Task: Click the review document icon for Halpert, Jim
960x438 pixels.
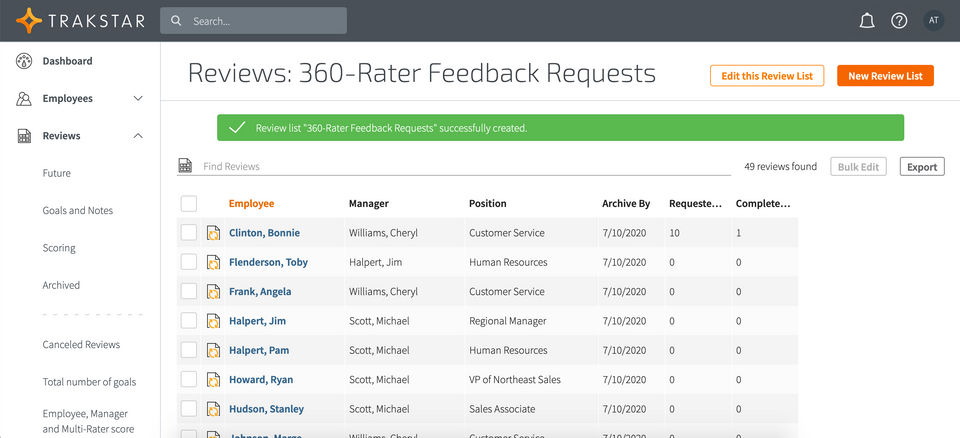Action: [213, 321]
